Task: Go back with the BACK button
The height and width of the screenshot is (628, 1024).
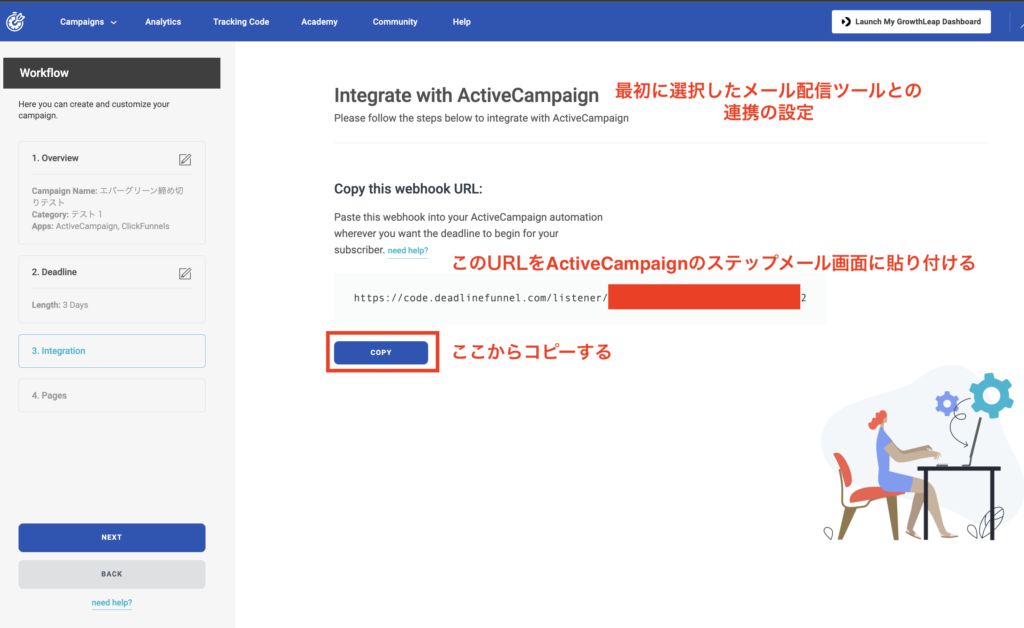Action: click(112, 574)
